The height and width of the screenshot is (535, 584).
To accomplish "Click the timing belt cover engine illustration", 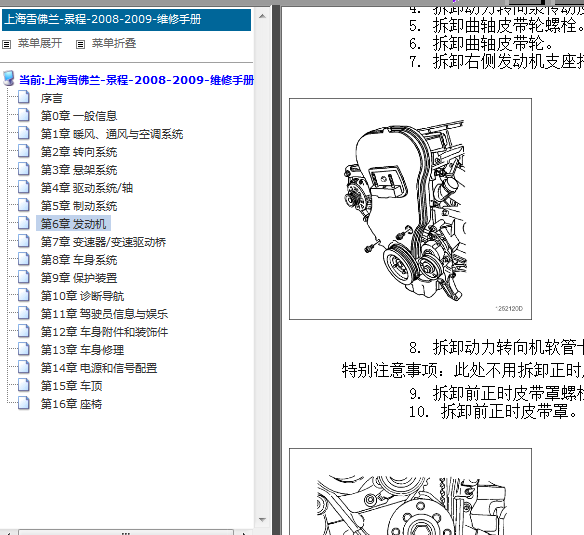I will pyautogui.click(x=410, y=209).
